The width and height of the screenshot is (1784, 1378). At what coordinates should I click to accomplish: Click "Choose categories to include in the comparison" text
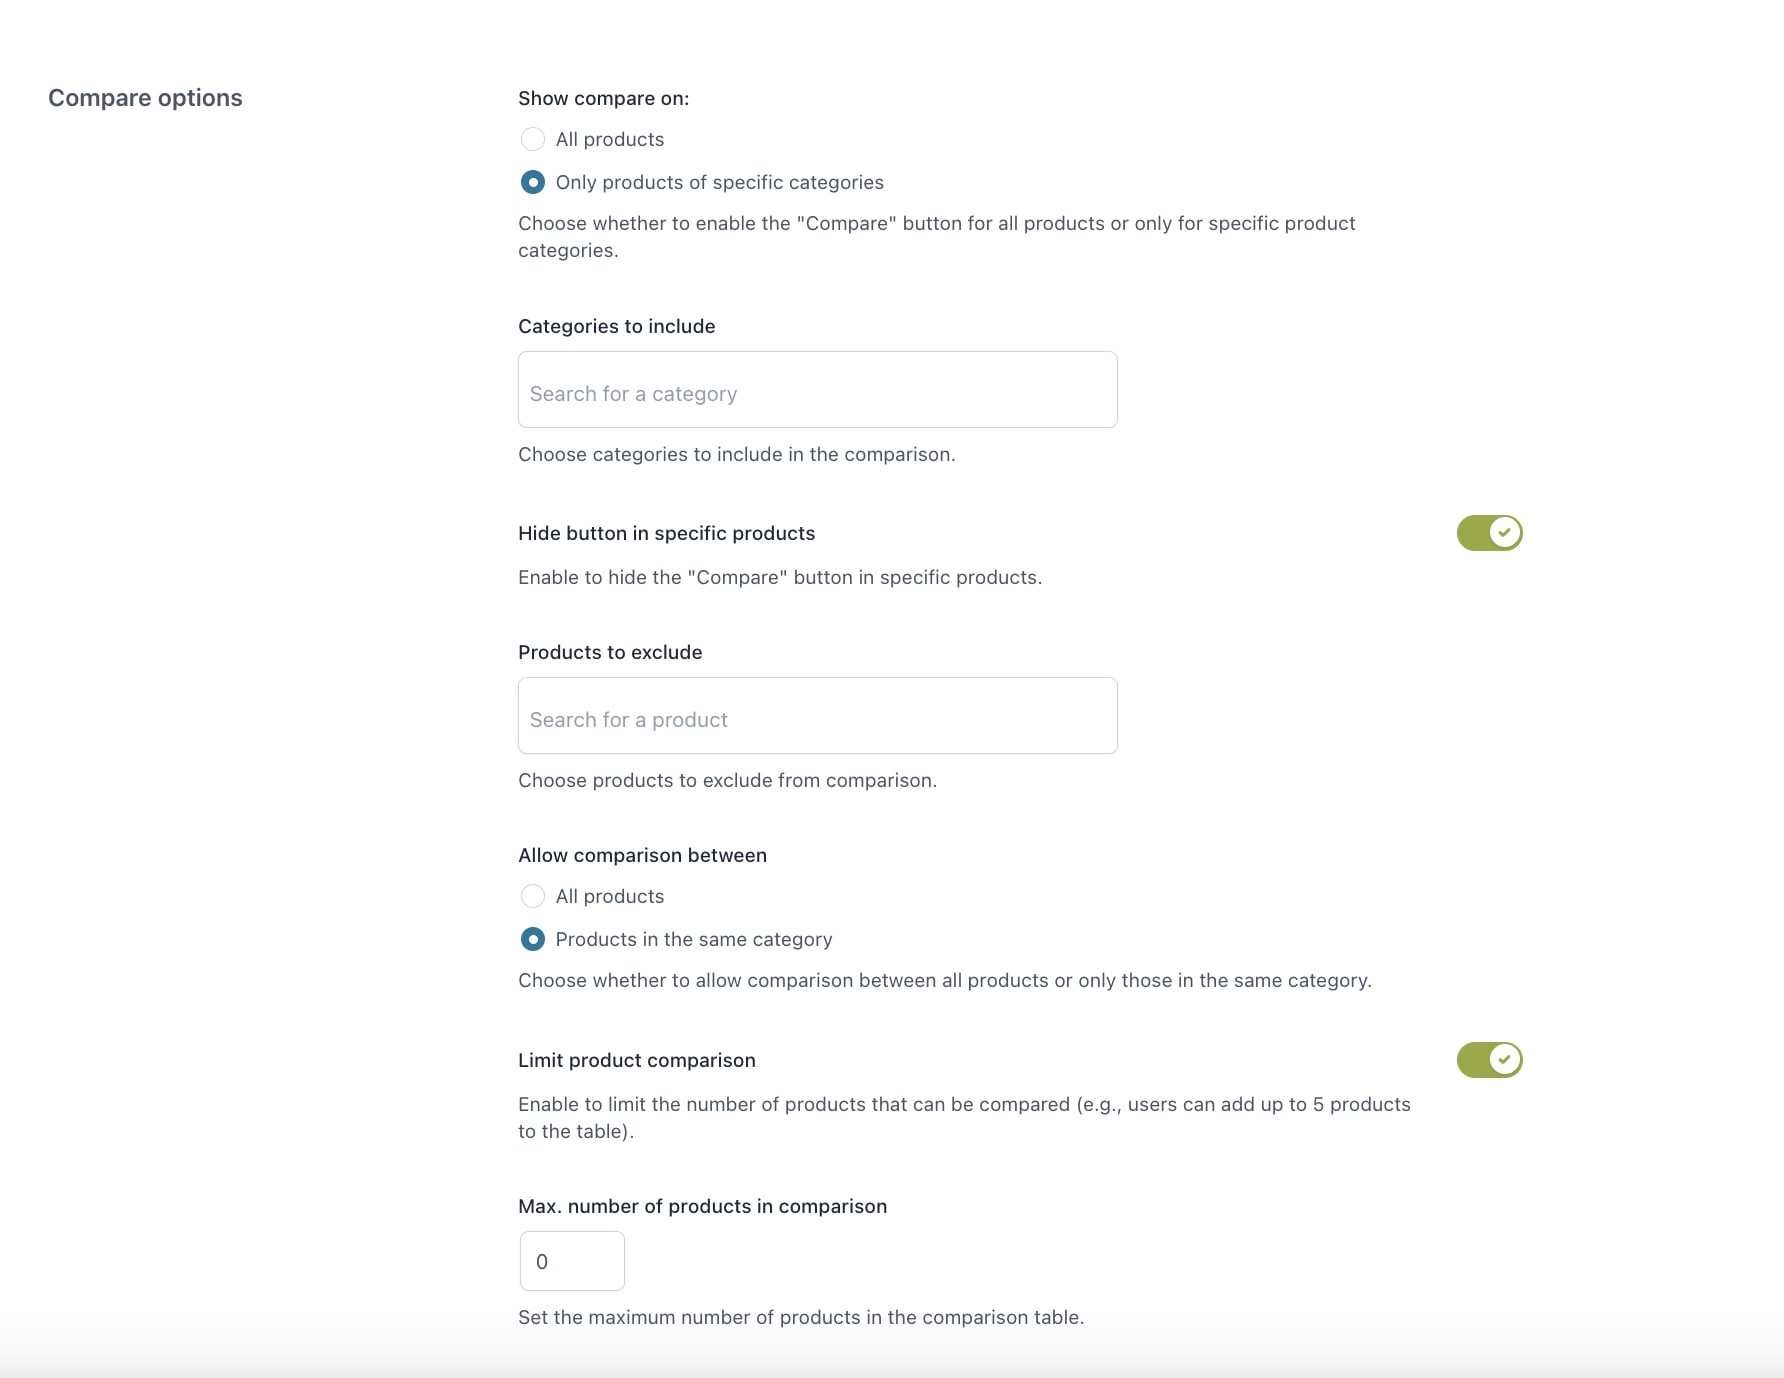(736, 454)
